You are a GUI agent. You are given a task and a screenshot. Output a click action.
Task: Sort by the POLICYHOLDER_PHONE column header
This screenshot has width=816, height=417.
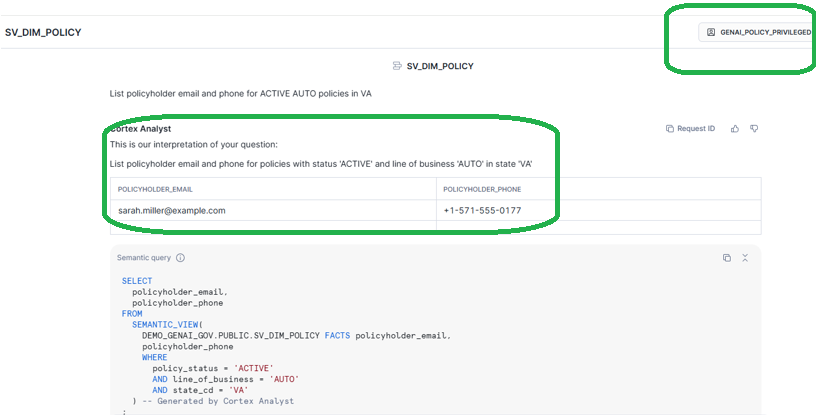482,189
